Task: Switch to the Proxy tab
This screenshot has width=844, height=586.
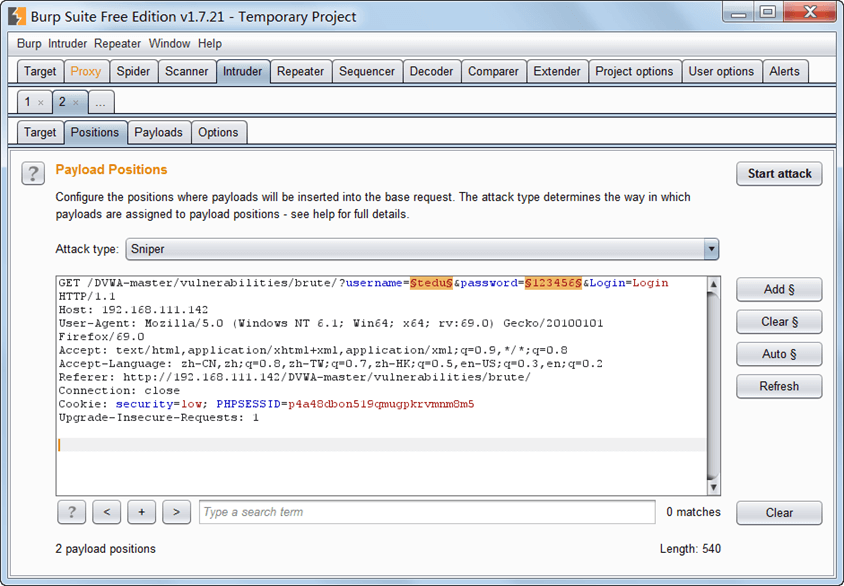Action: (x=86, y=72)
